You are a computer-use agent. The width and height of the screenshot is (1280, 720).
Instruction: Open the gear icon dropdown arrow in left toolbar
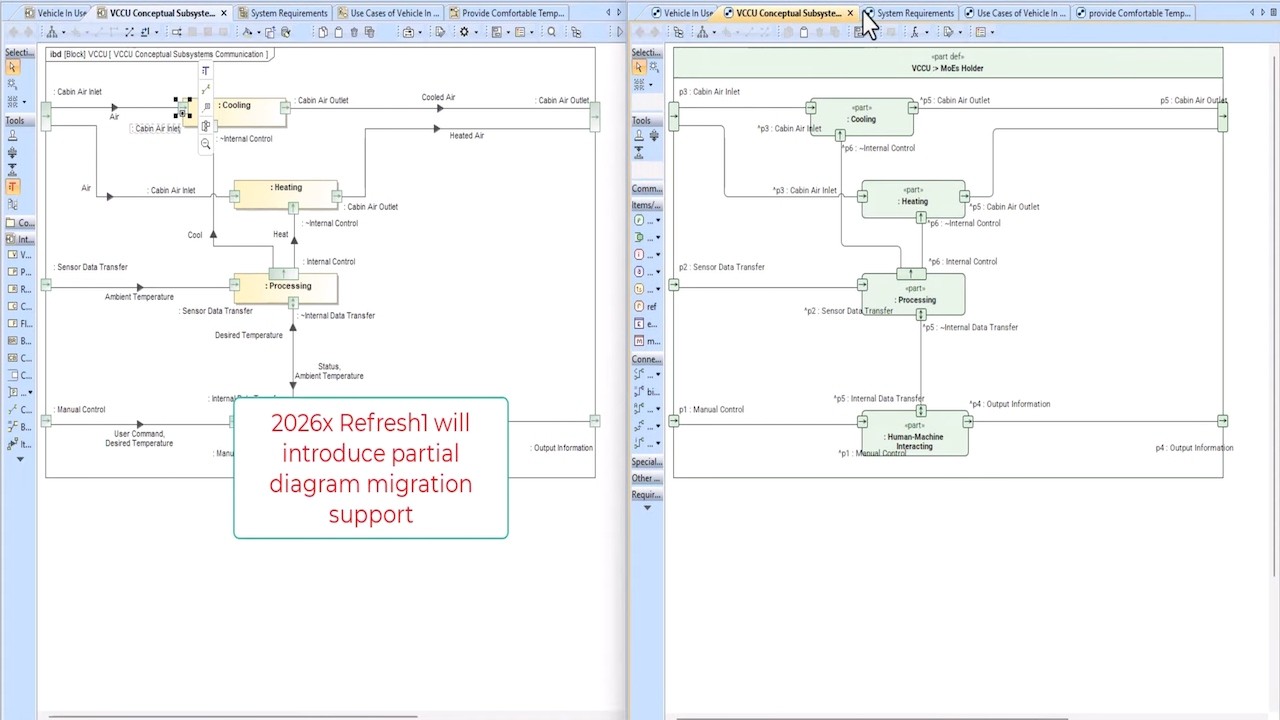tap(476, 33)
